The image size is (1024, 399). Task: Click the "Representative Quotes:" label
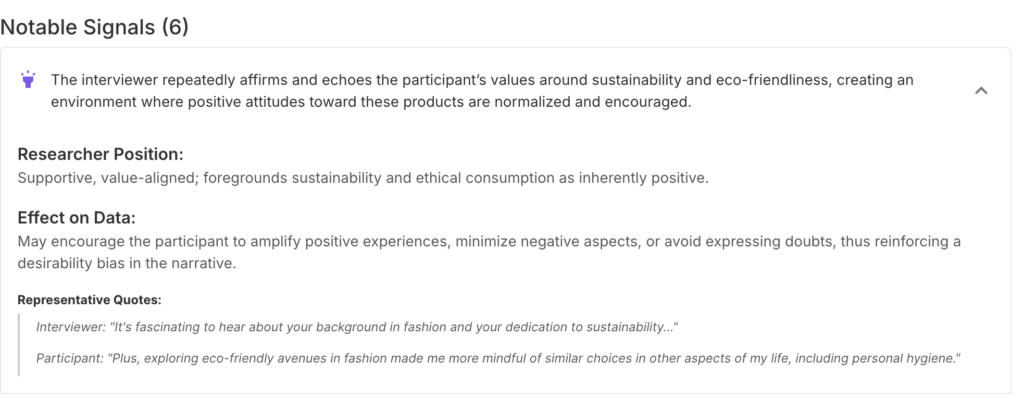(x=89, y=300)
